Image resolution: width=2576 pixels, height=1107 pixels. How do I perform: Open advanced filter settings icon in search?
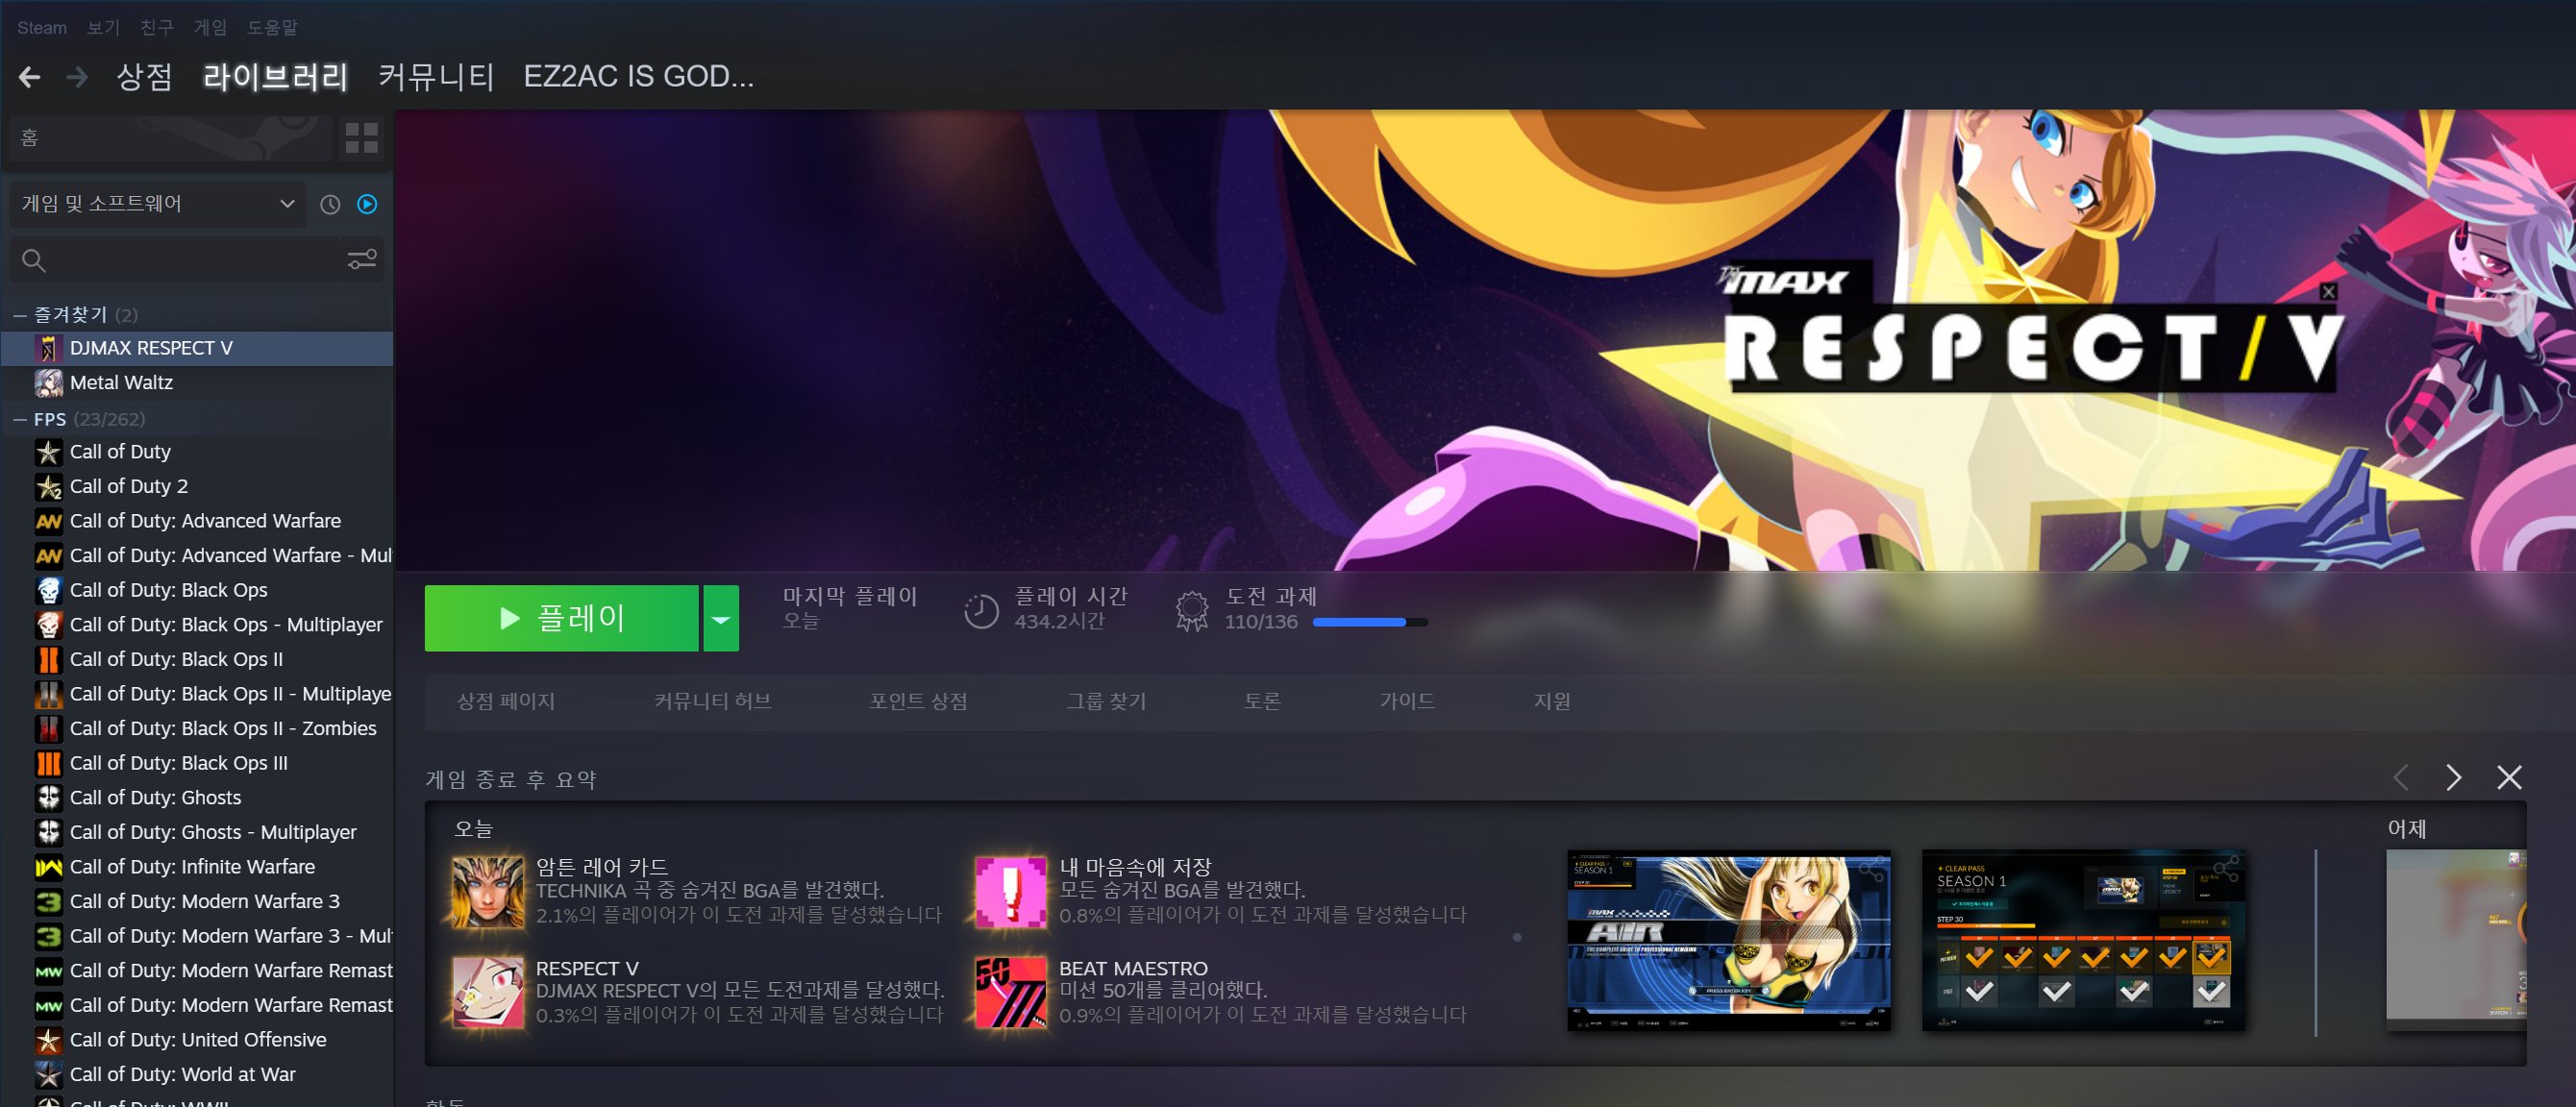[361, 260]
